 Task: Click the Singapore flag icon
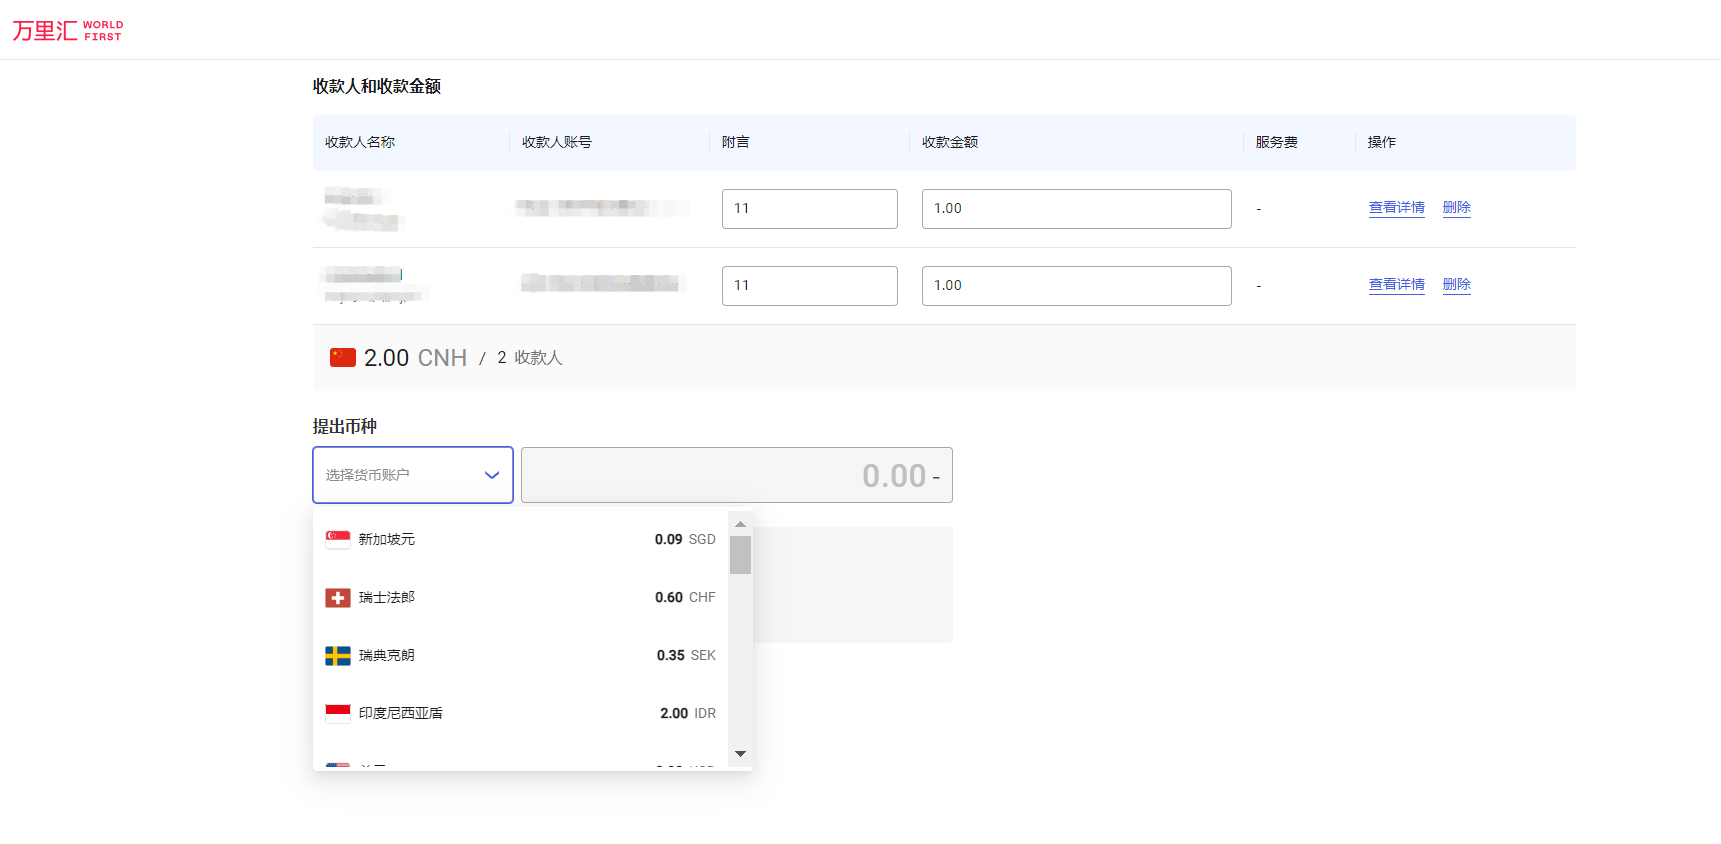tap(338, 539)
